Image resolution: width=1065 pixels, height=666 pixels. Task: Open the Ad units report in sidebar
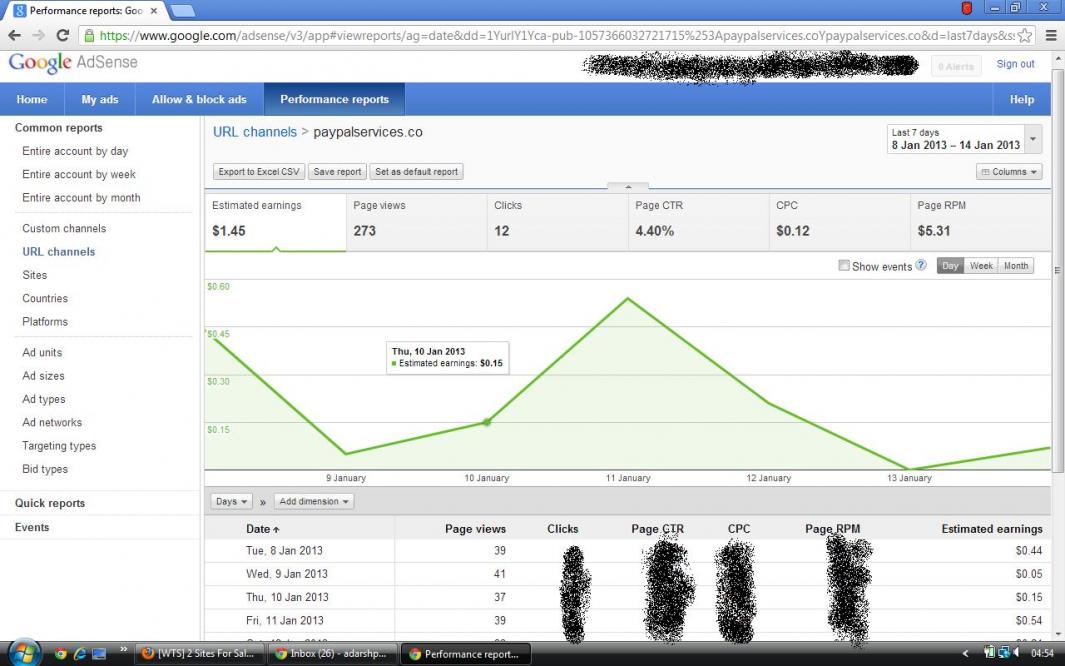coord(42,352)
